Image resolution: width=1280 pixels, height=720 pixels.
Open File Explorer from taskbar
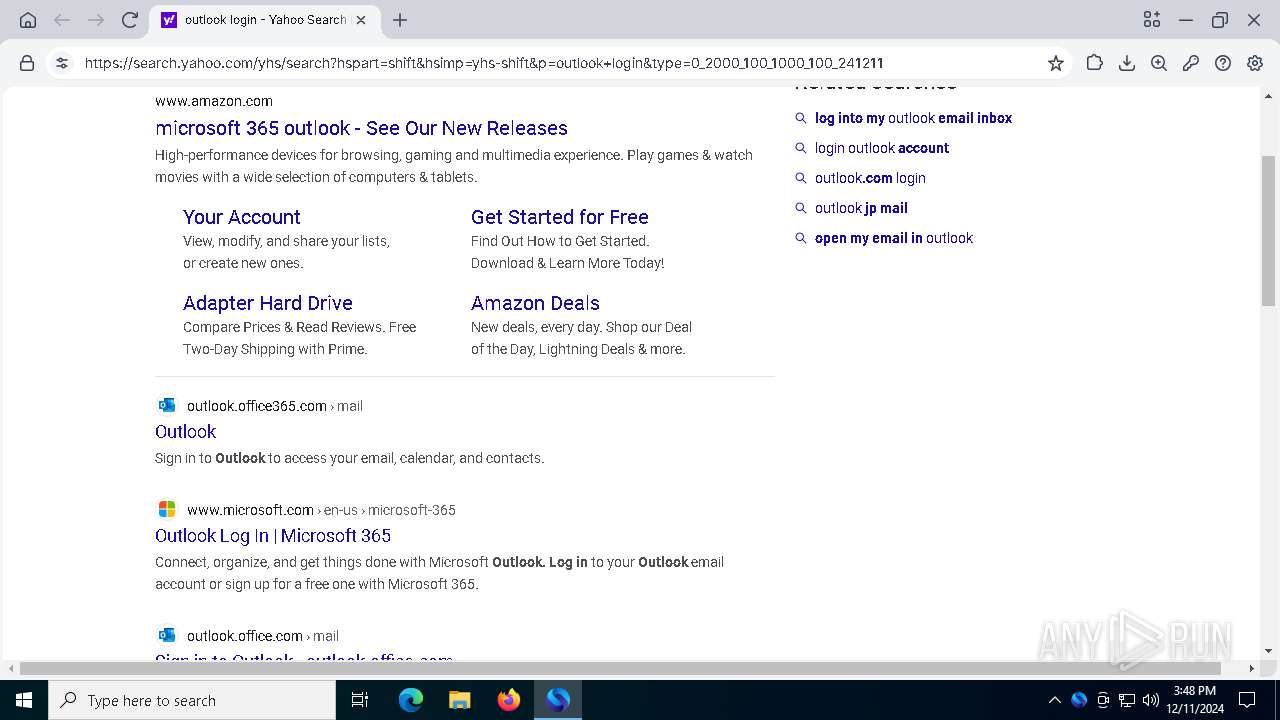(x=459, y=700)
